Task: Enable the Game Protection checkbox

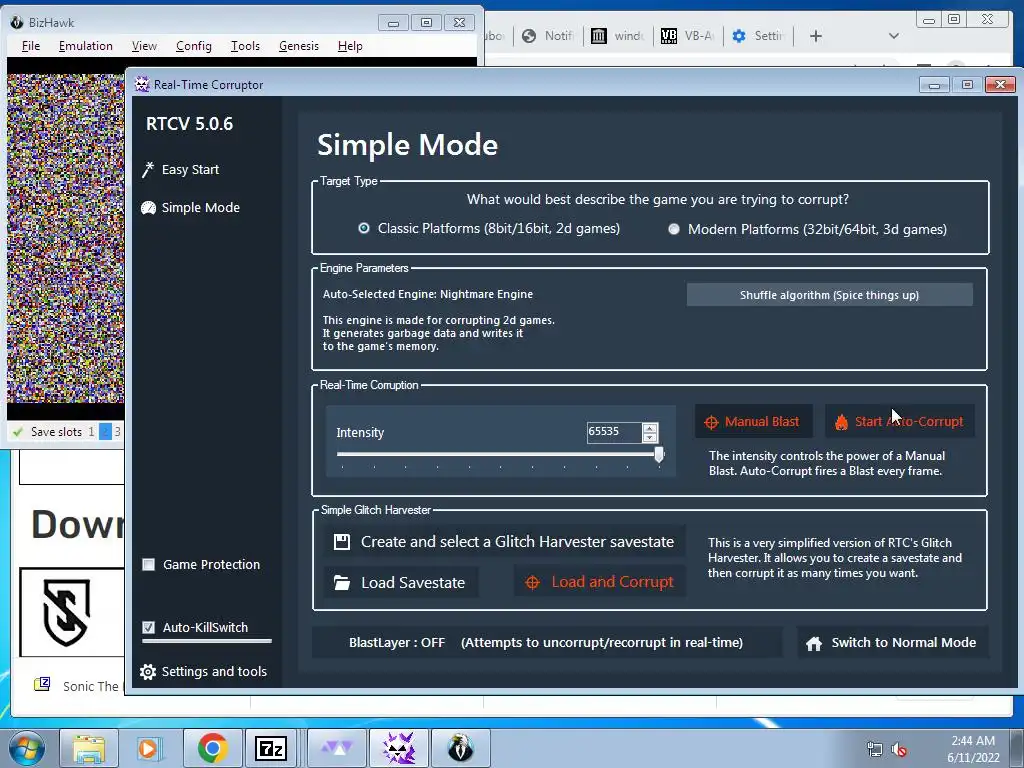Action: click(149, 564)
